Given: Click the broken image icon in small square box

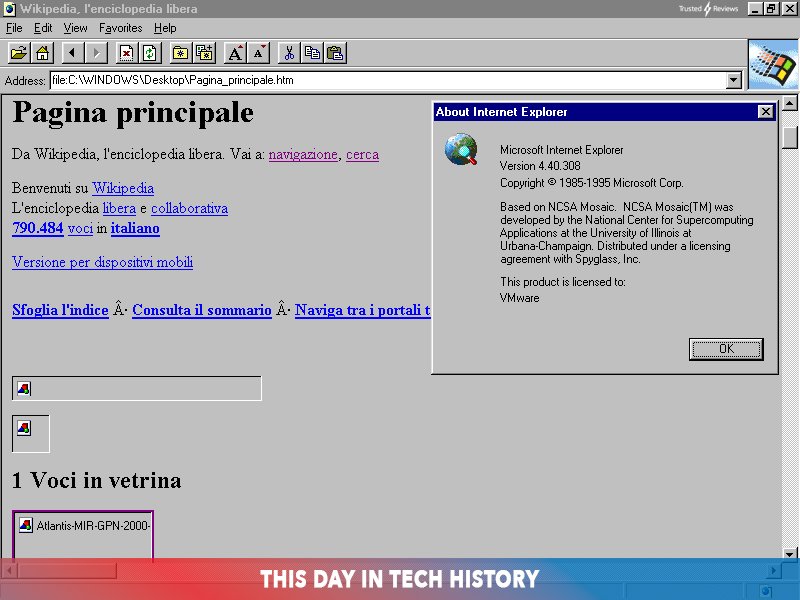Looking at the screenshot, I should (24, 428).
